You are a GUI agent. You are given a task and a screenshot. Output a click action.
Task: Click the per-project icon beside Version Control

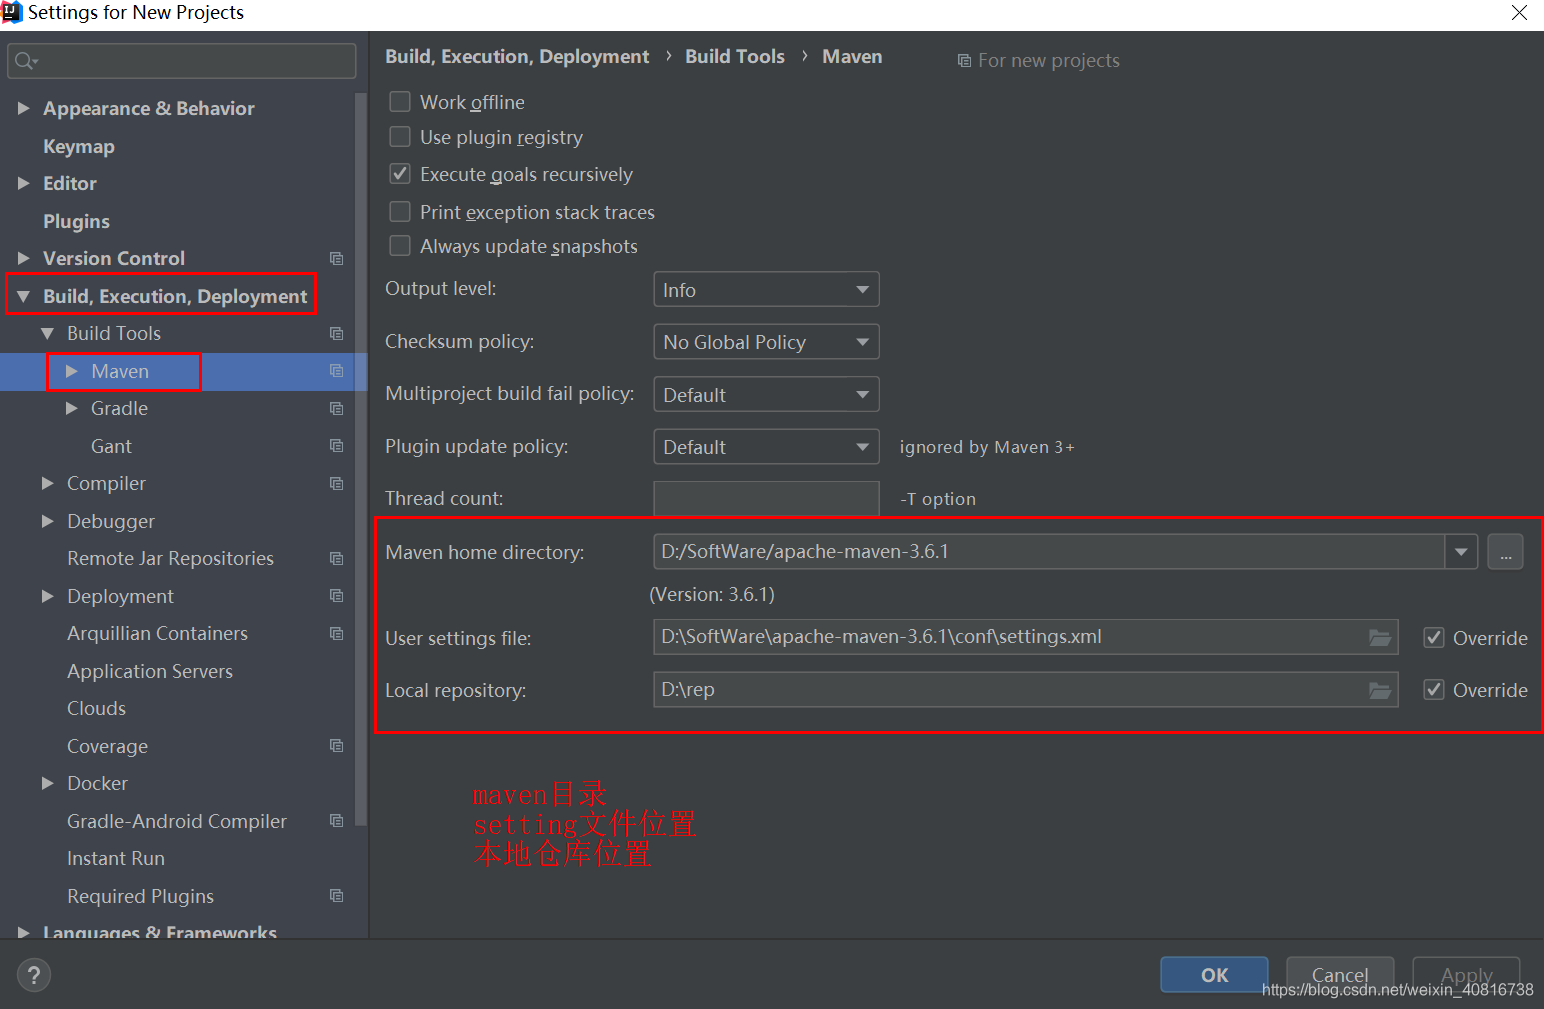[x=336, y=259]
